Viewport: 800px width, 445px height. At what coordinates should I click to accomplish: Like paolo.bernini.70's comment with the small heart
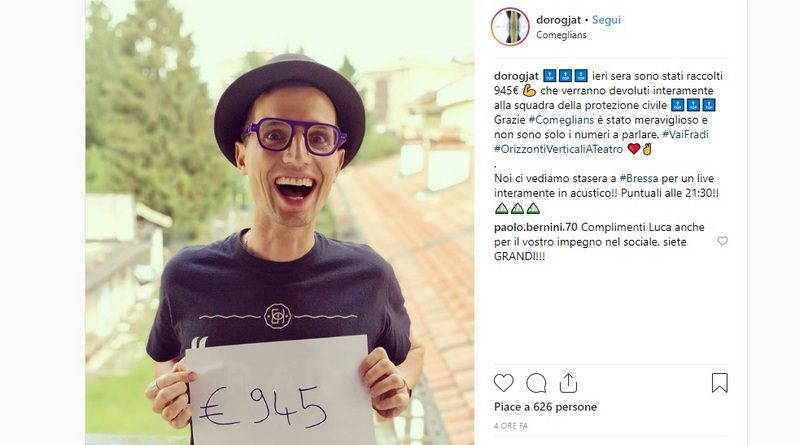tap(722, 241)
